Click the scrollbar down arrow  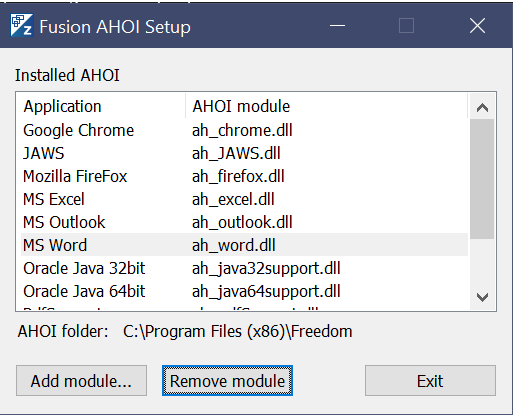click(x=482, y=297)
